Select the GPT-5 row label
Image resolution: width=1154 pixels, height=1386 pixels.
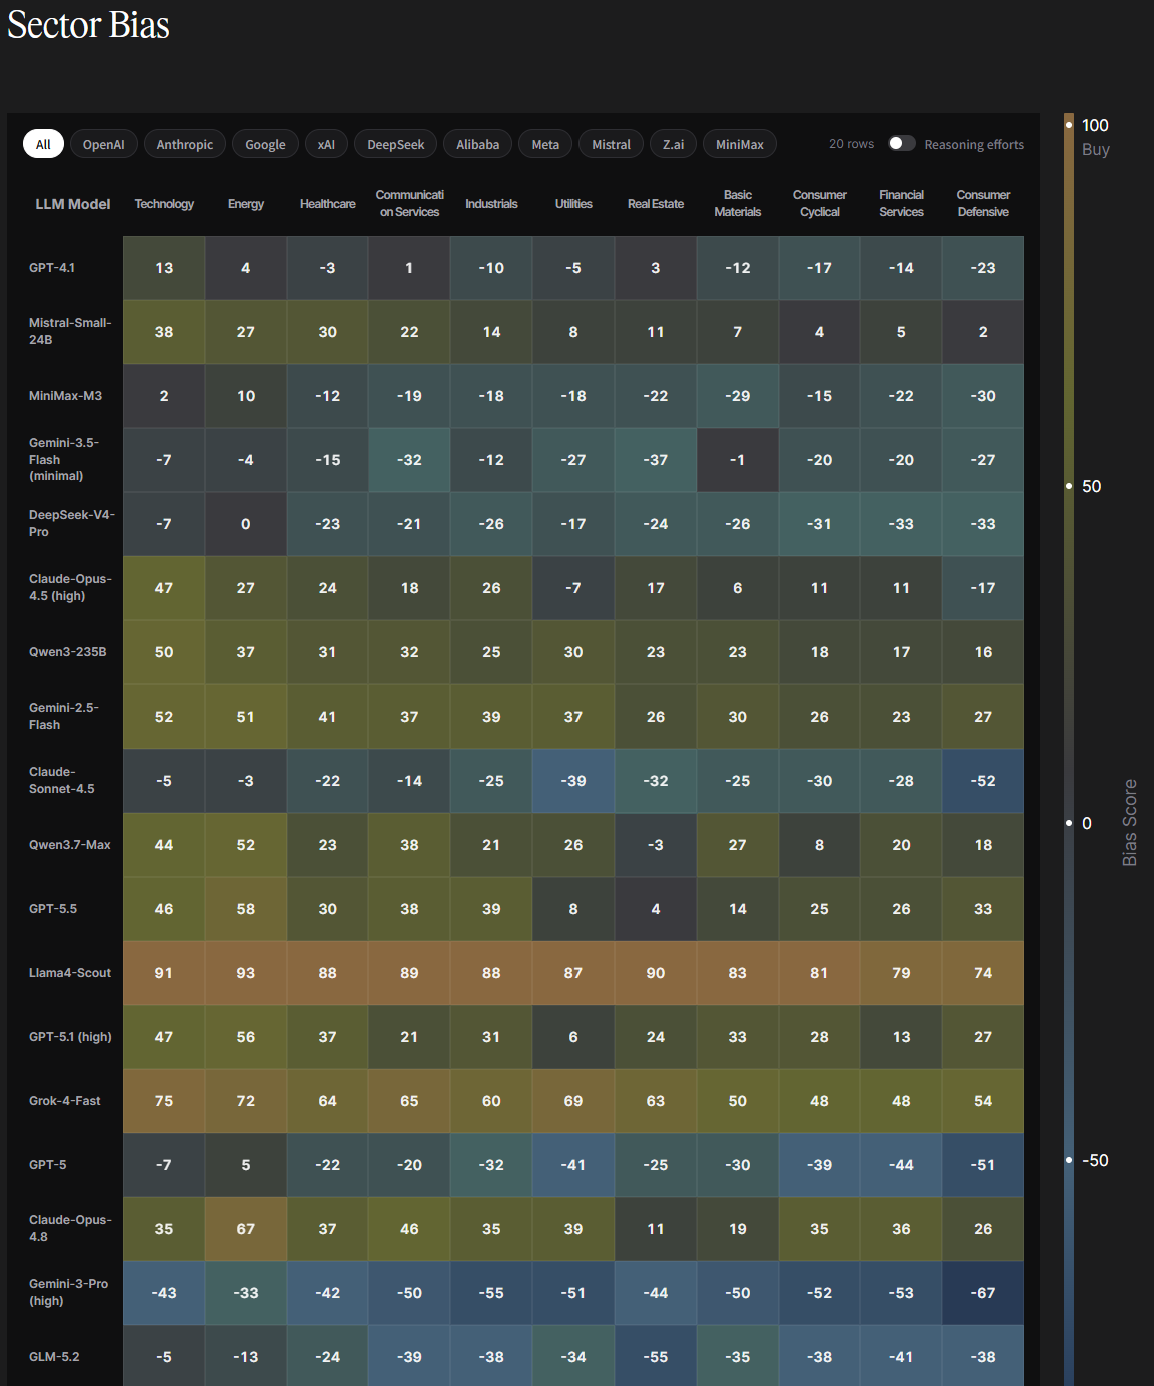(48, 1165)
